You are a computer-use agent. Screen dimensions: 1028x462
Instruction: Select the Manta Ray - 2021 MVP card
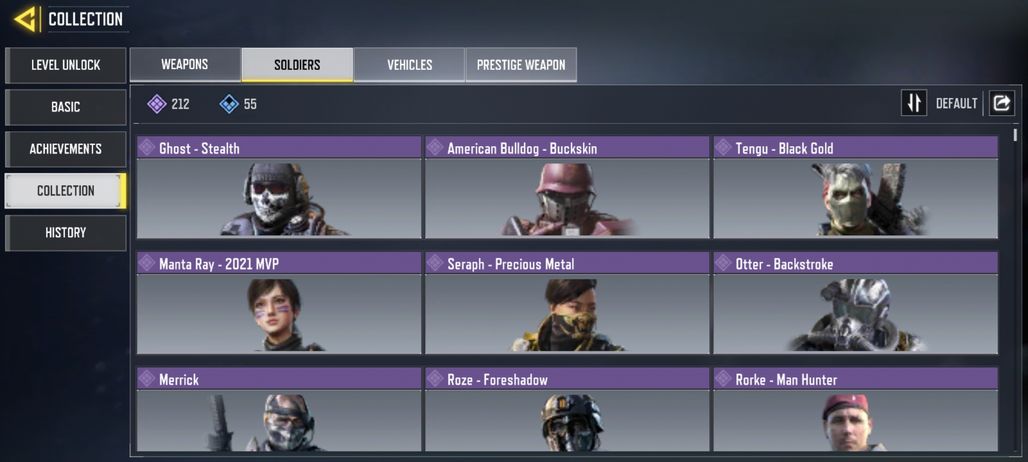[279, 303]
